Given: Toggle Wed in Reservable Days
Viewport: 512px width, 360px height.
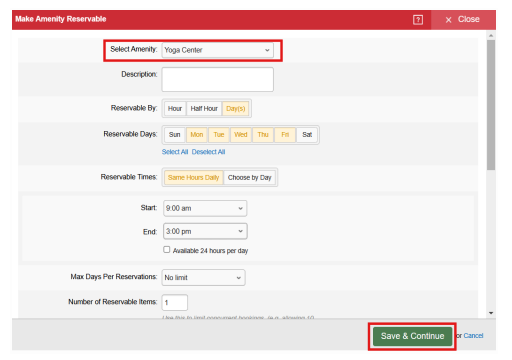Looking at the screenshot, I should [x=241, y=135].
